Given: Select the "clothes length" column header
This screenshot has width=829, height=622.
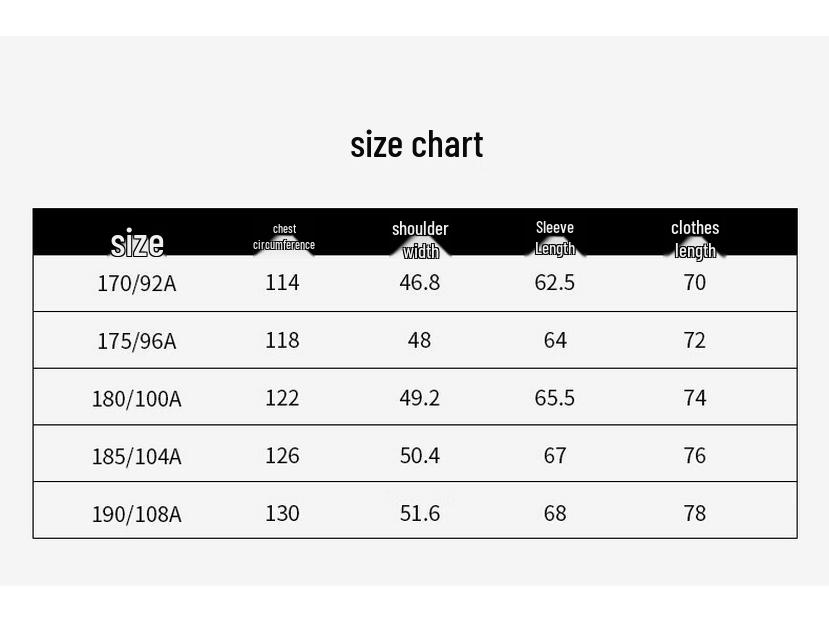Looking at the screenshot, I should point(695,238).
